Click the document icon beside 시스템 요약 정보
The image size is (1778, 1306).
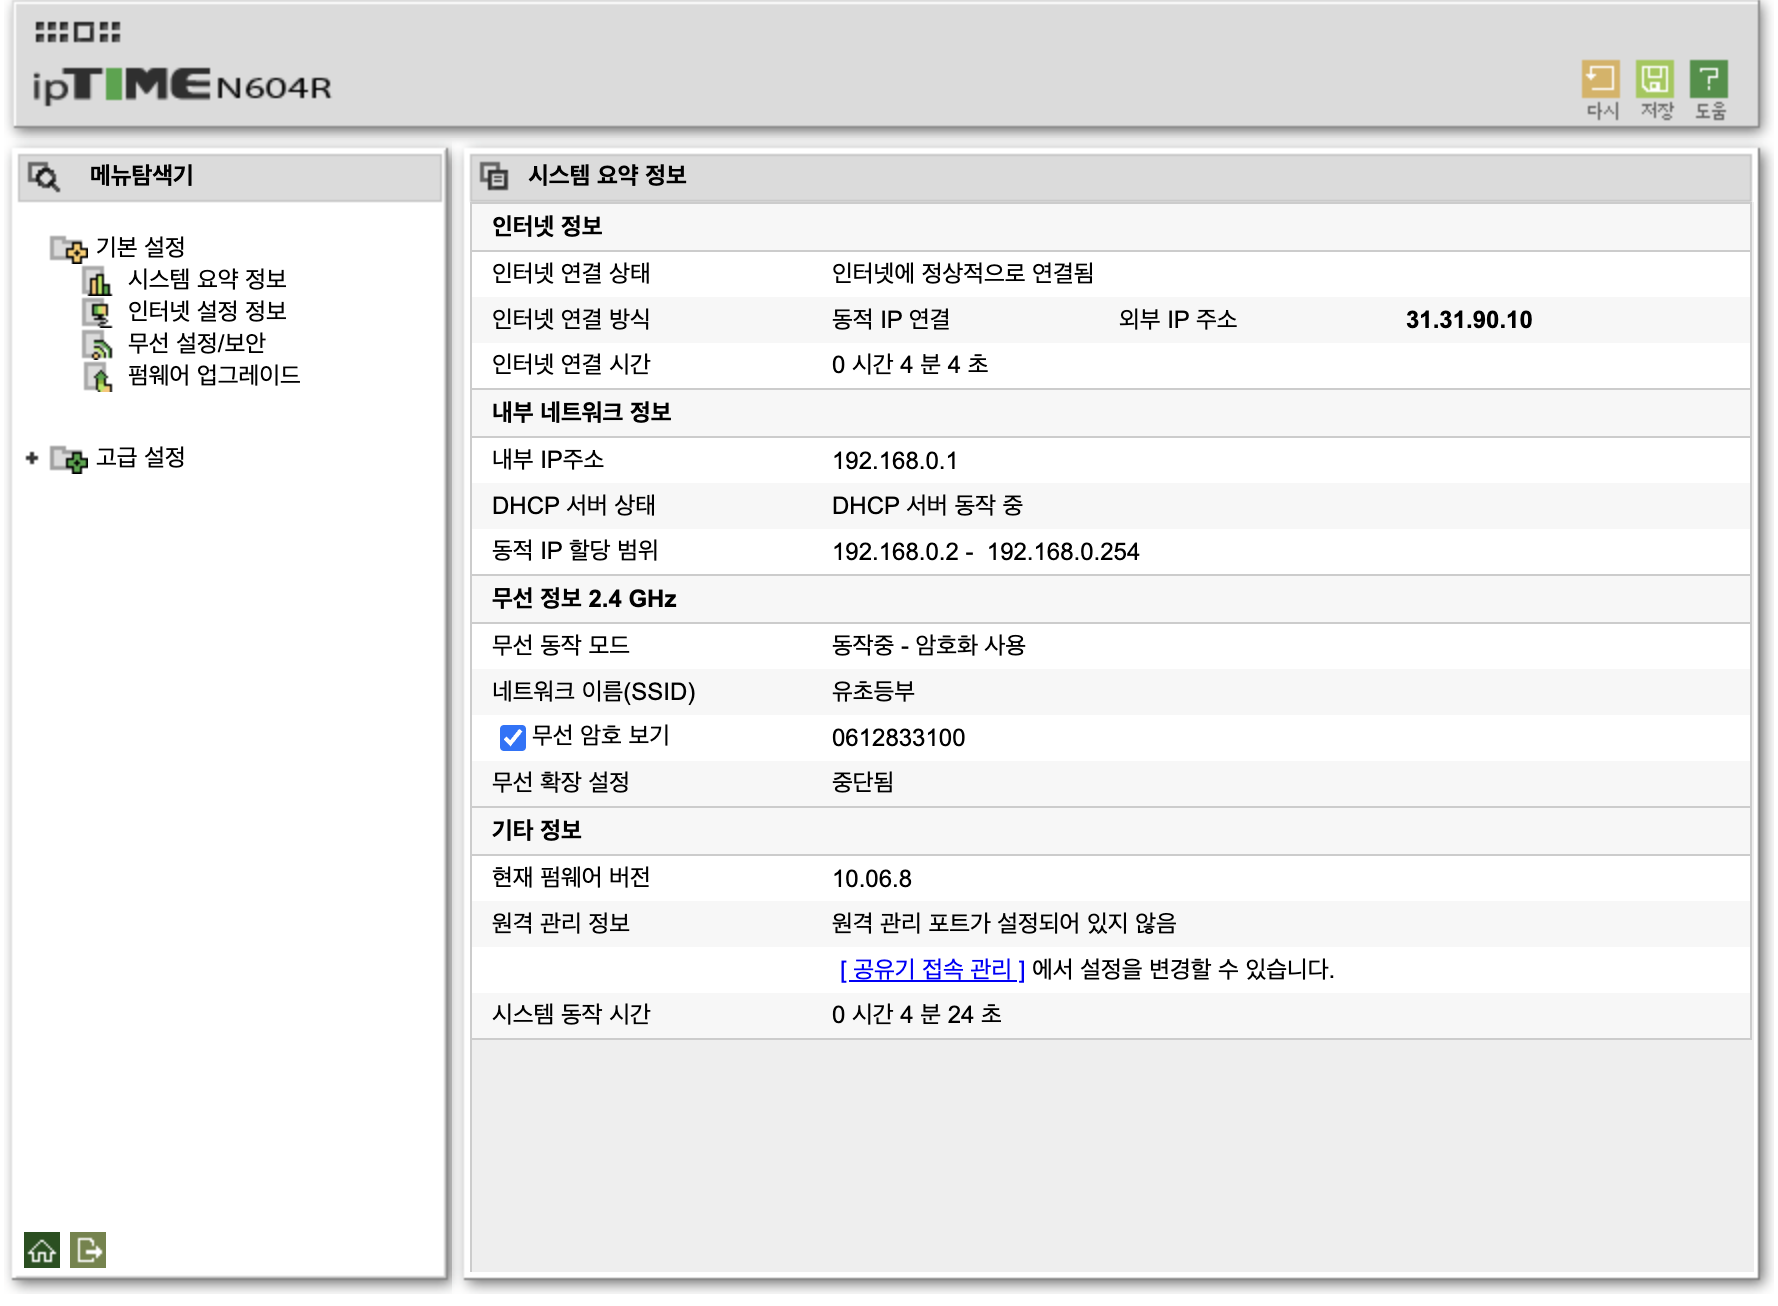pos(492,174)
